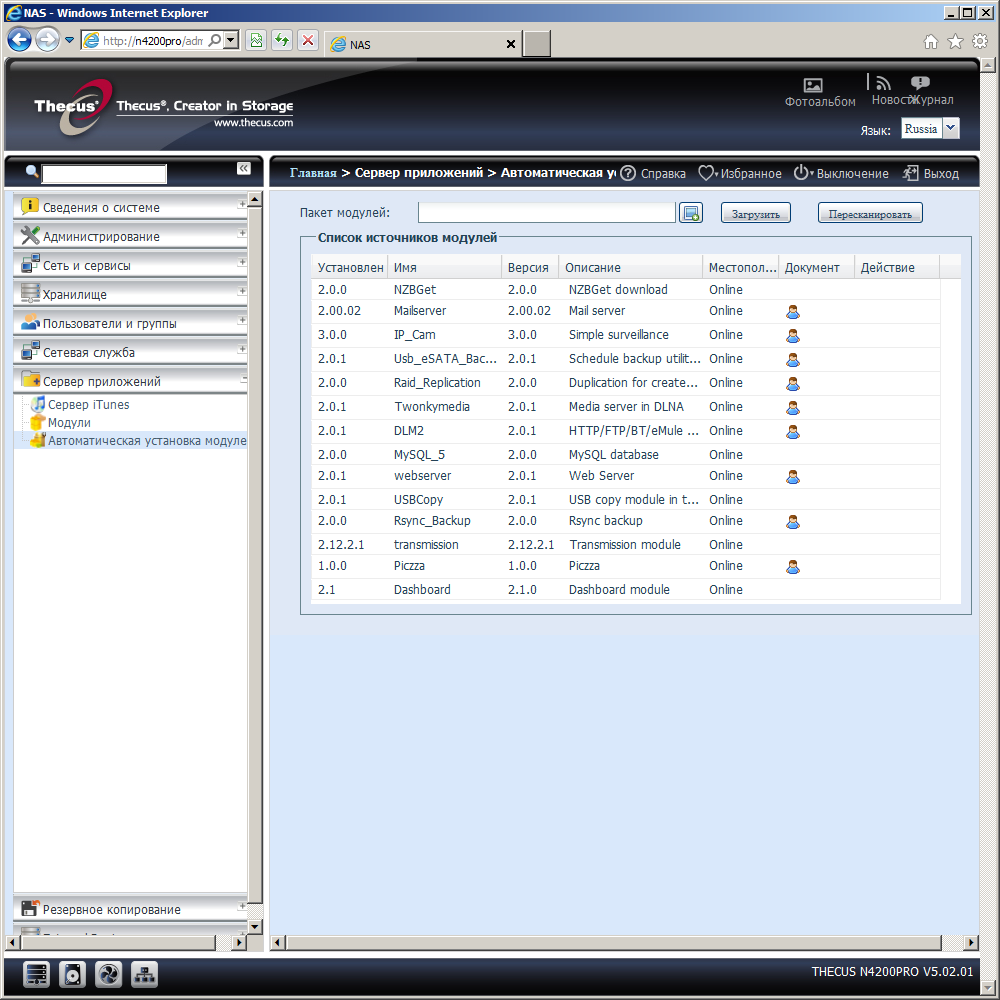The image size is (1000, 1000).
Task: Sort by Установлен column header
Action: [x=349, y=267]
